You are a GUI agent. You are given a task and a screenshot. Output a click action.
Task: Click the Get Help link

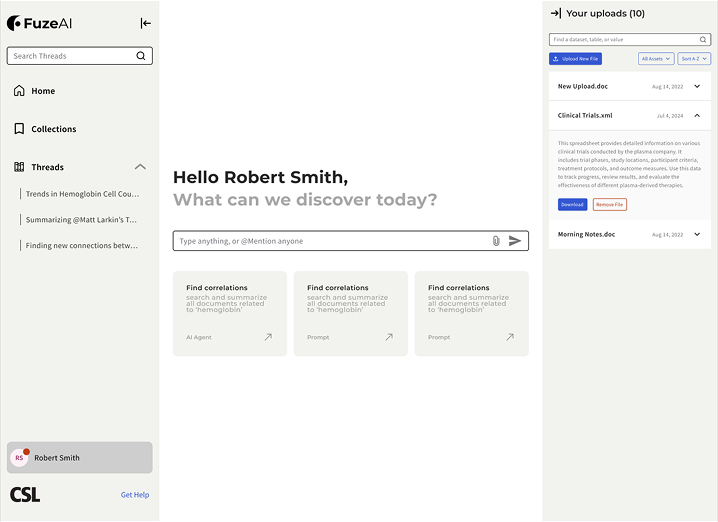(x=135, y=495)
